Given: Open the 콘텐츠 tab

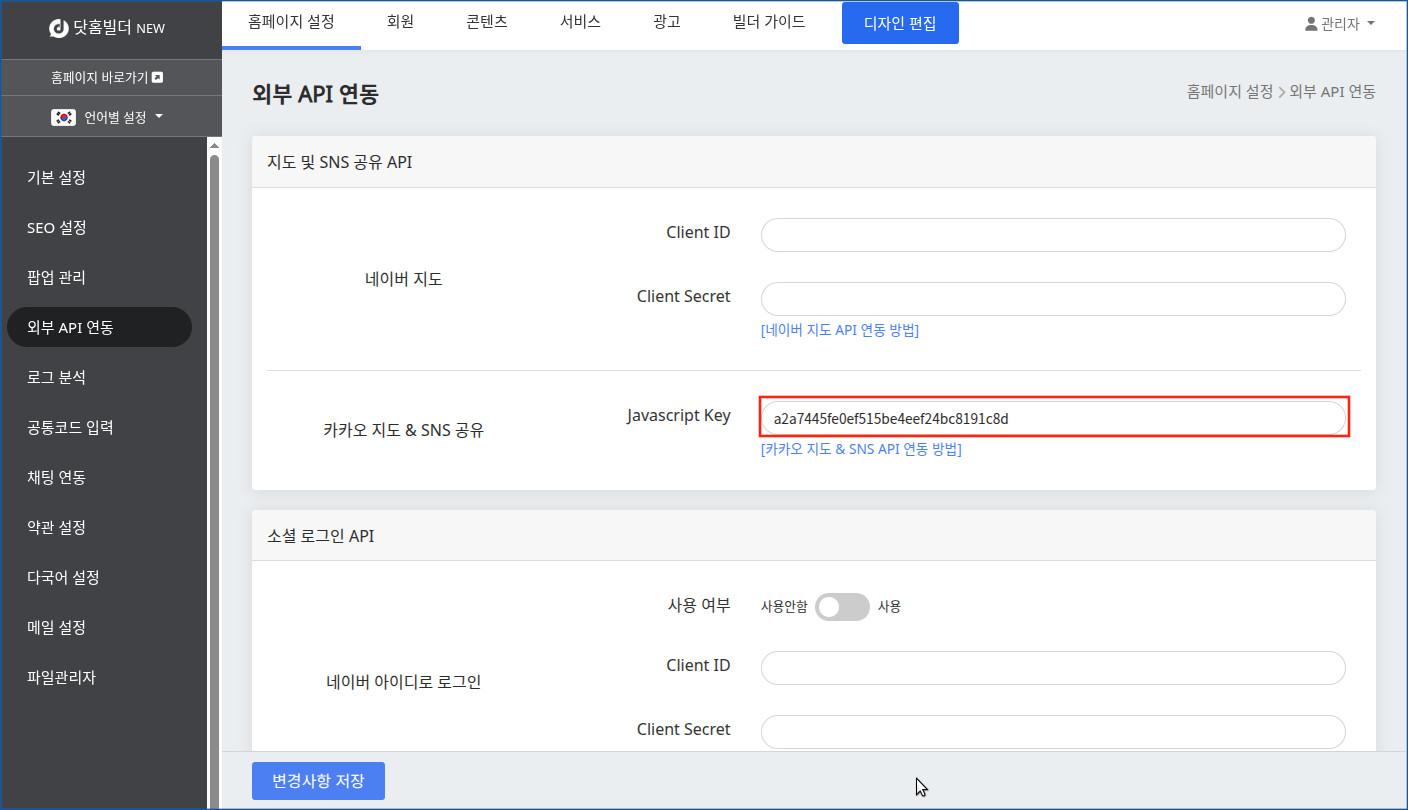Looking at the screenshot, I should [487, 22].
